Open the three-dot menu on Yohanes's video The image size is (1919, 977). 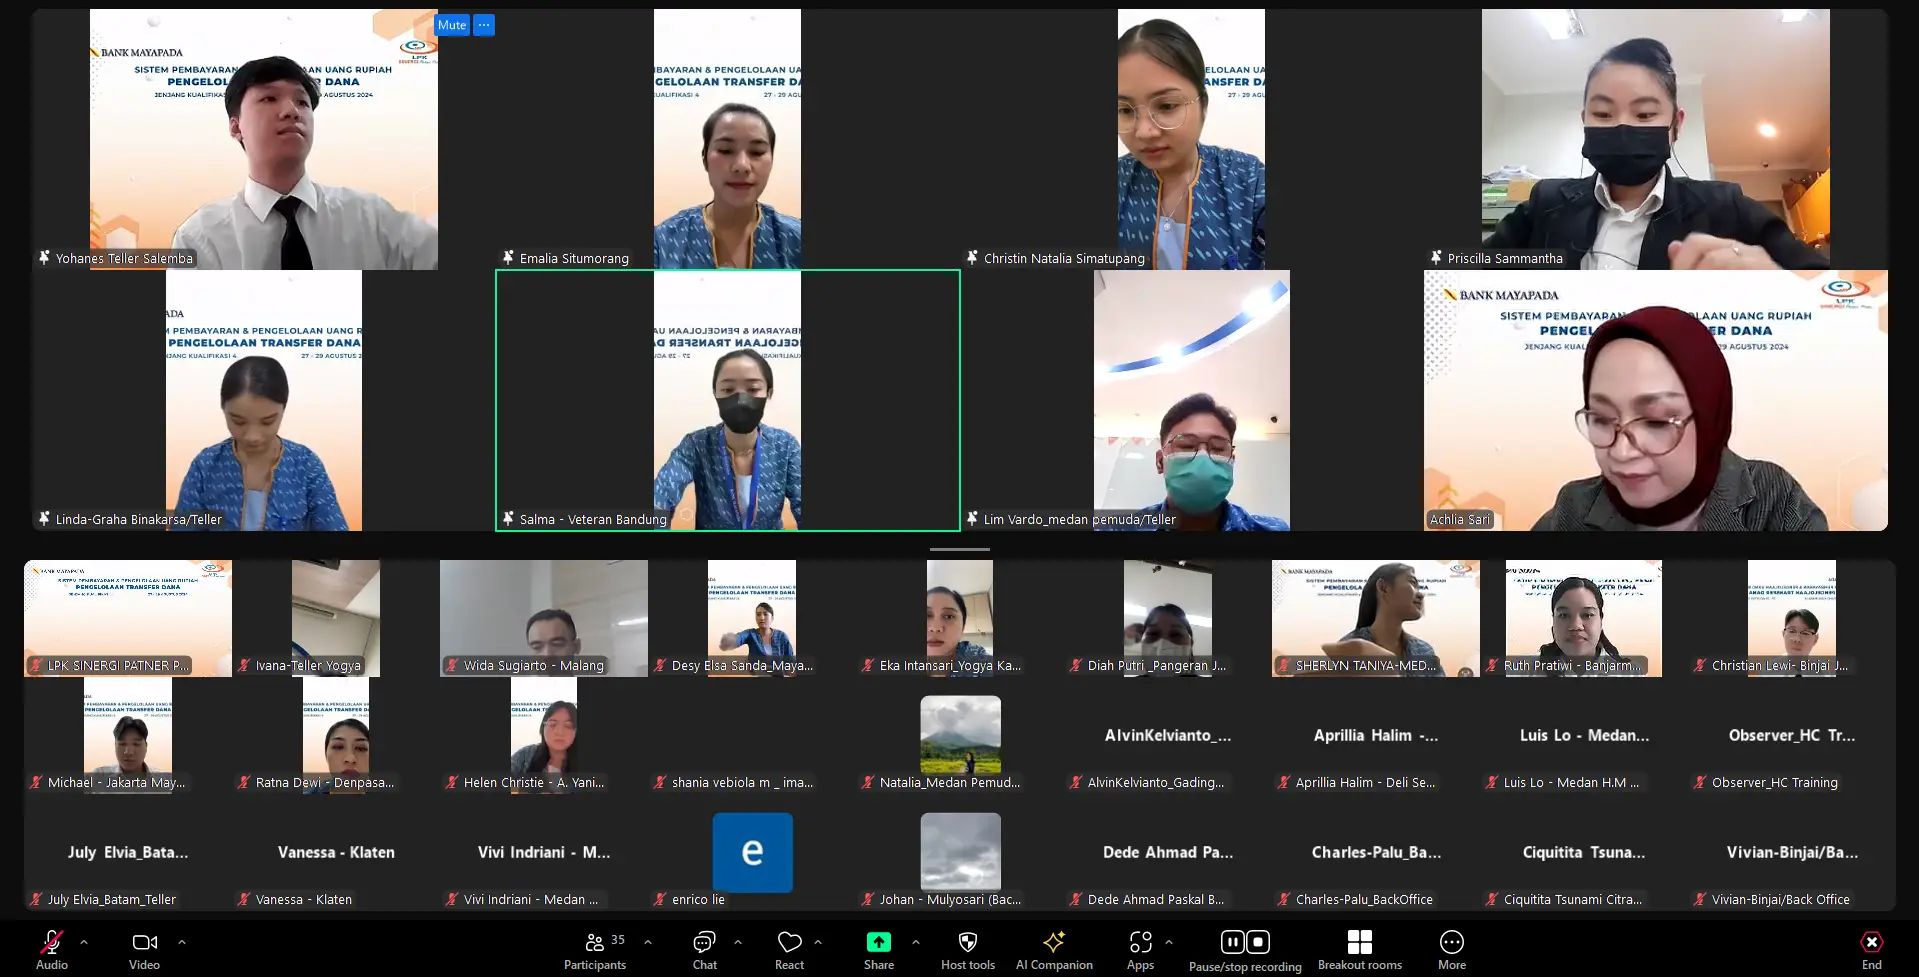(484, 25)
